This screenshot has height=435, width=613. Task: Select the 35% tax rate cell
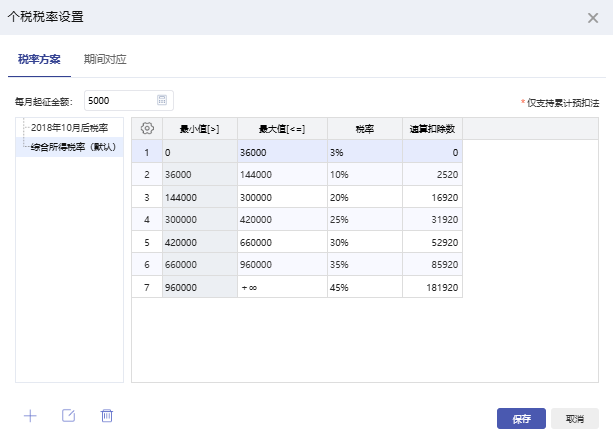tap(364, 263)
